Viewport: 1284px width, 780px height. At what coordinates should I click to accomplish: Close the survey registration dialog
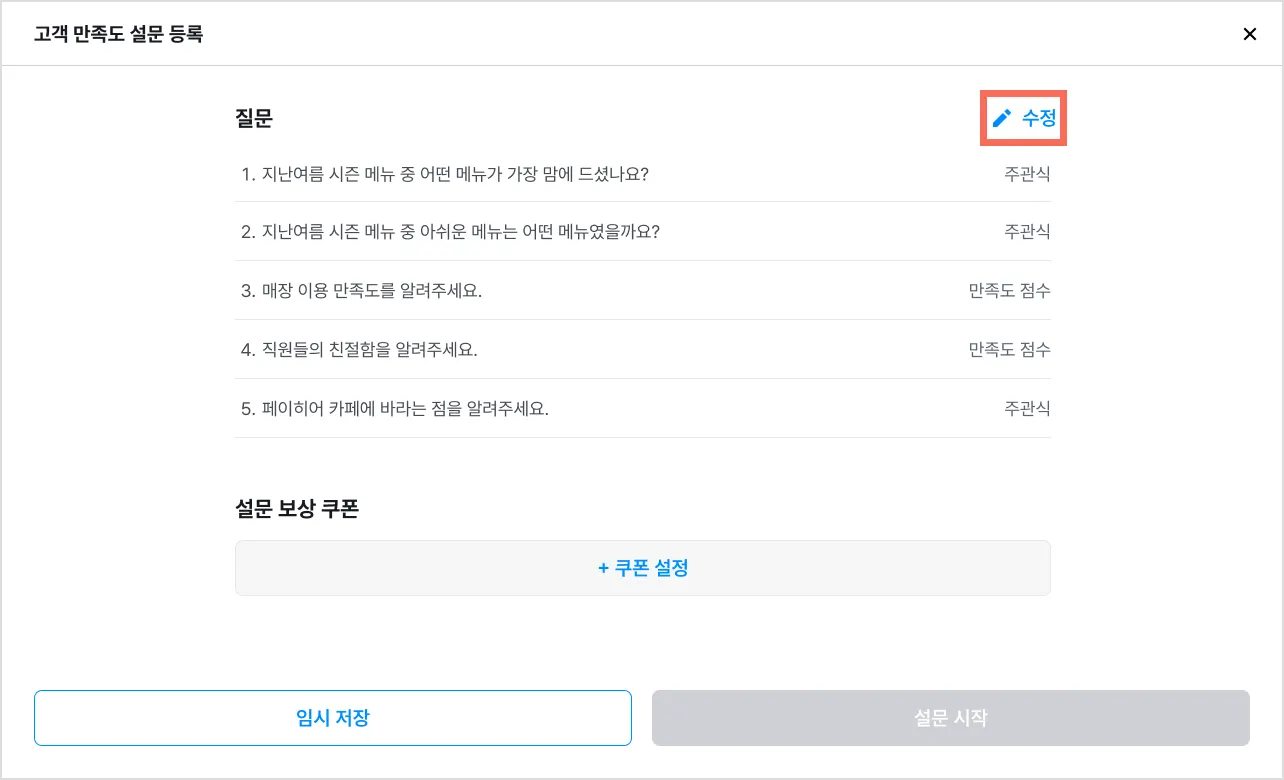1249,34
